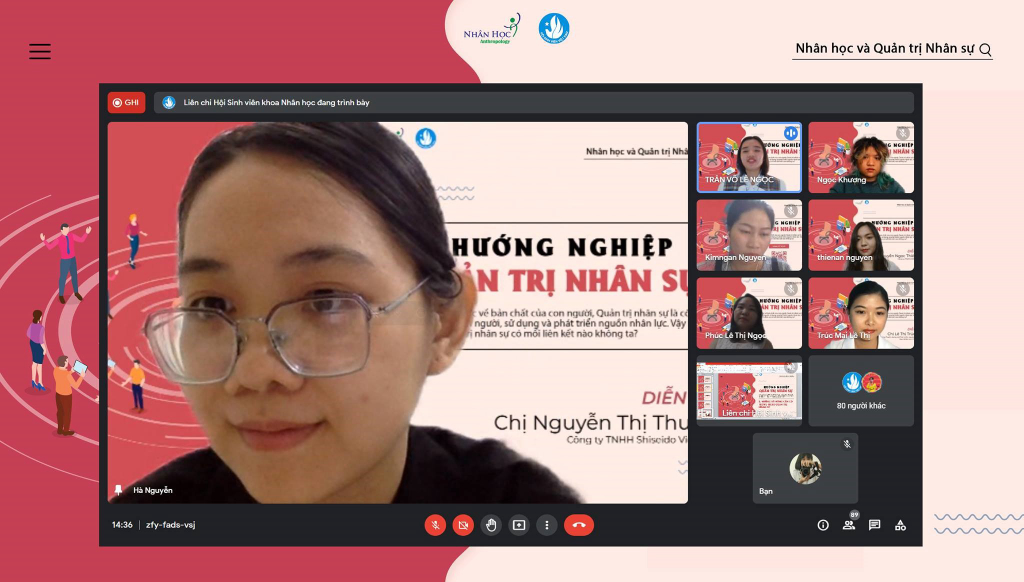End the call with red hang-up button
This screenshot has width=1024, height=582.
pos(579,525)
